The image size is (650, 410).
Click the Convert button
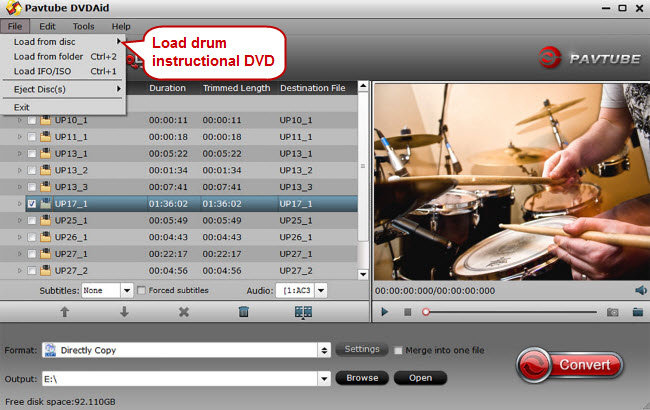pos(570,365)
